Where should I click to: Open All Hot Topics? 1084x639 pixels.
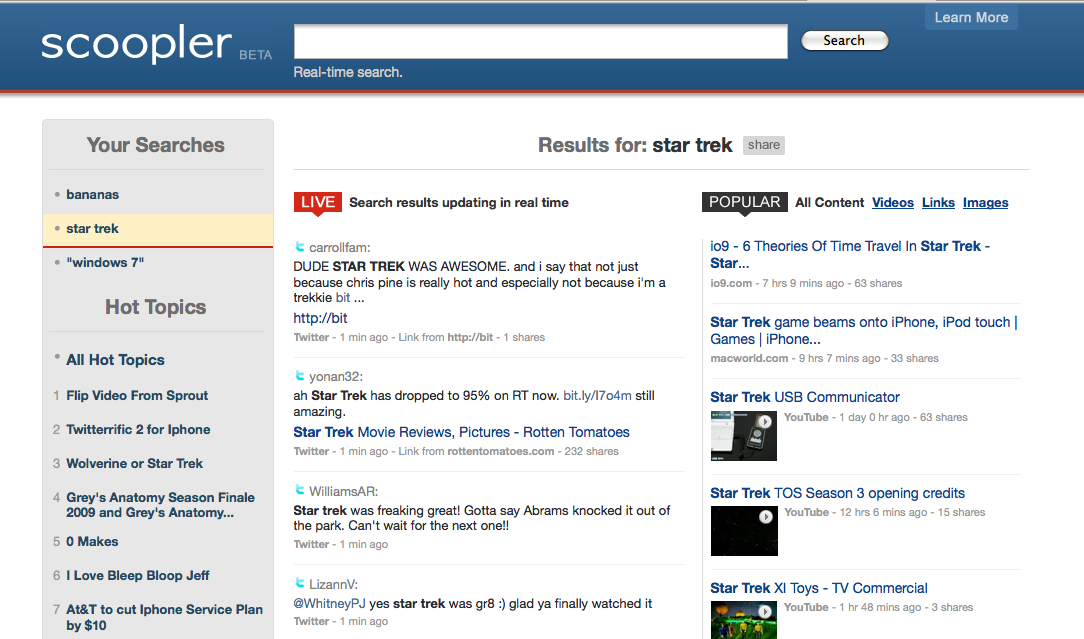(115, 360)
